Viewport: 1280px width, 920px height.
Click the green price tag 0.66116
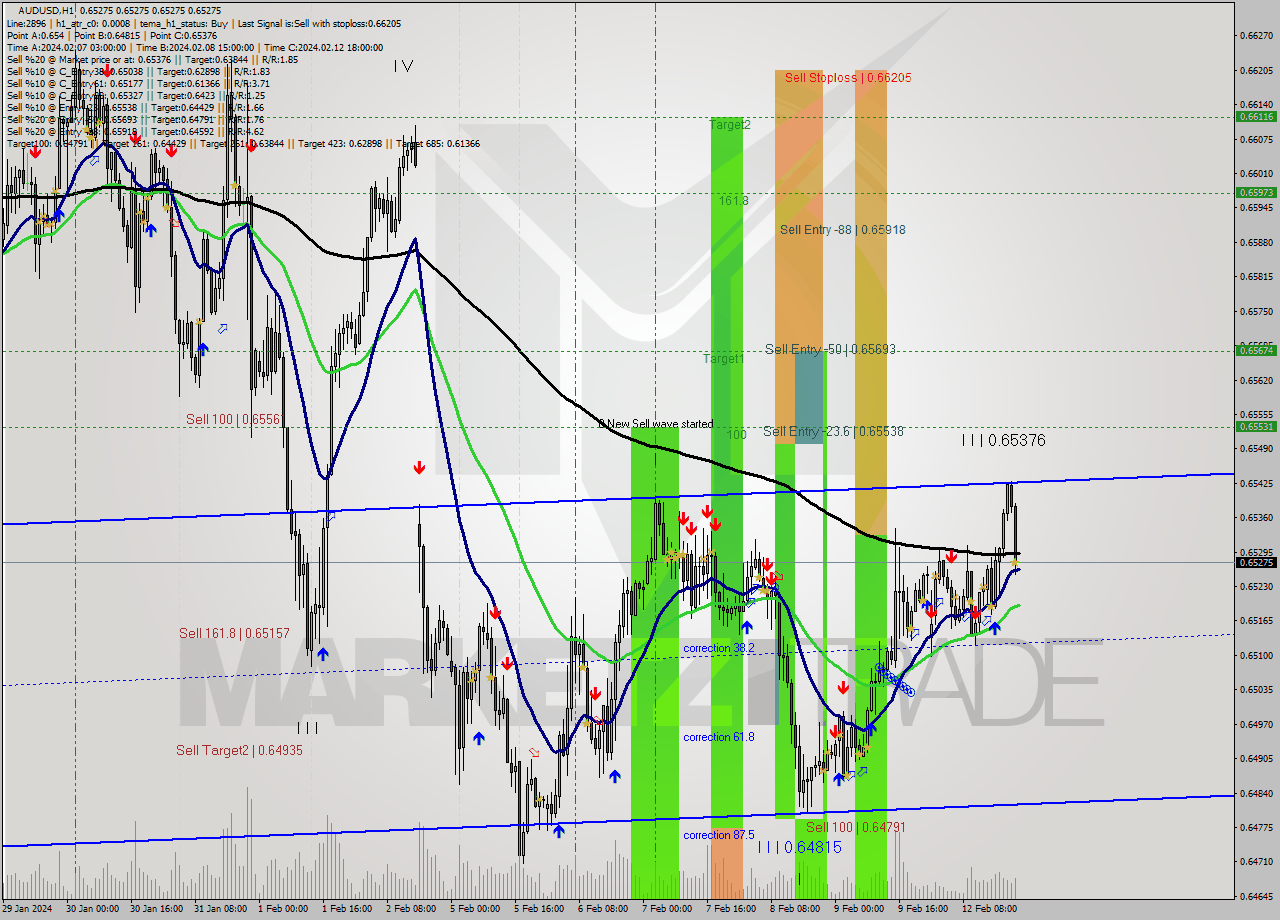pos(1256,116)
